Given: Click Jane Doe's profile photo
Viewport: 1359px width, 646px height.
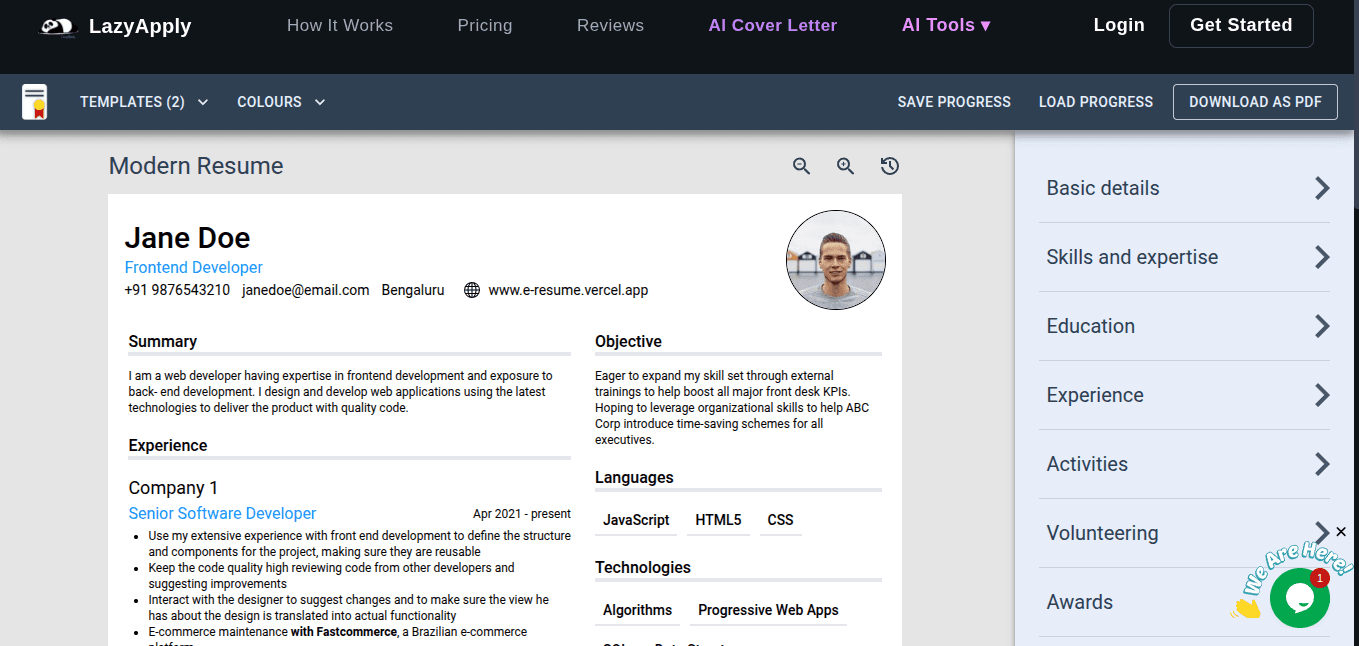Looking at the screenshot, I should 836,260.
